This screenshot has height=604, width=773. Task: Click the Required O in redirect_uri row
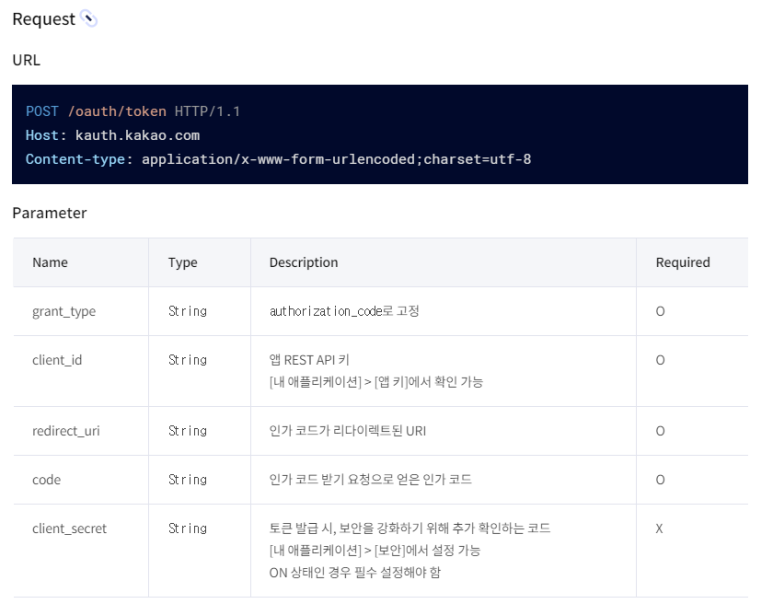(660, 431)
